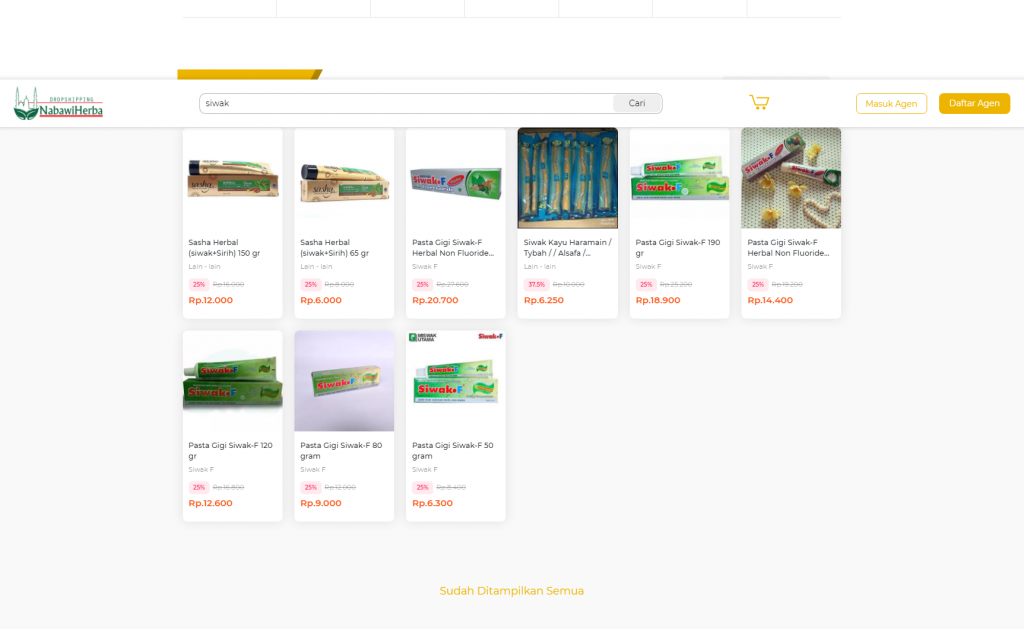Click the Sudah Ditampilkan Semua text

point(511,591)
